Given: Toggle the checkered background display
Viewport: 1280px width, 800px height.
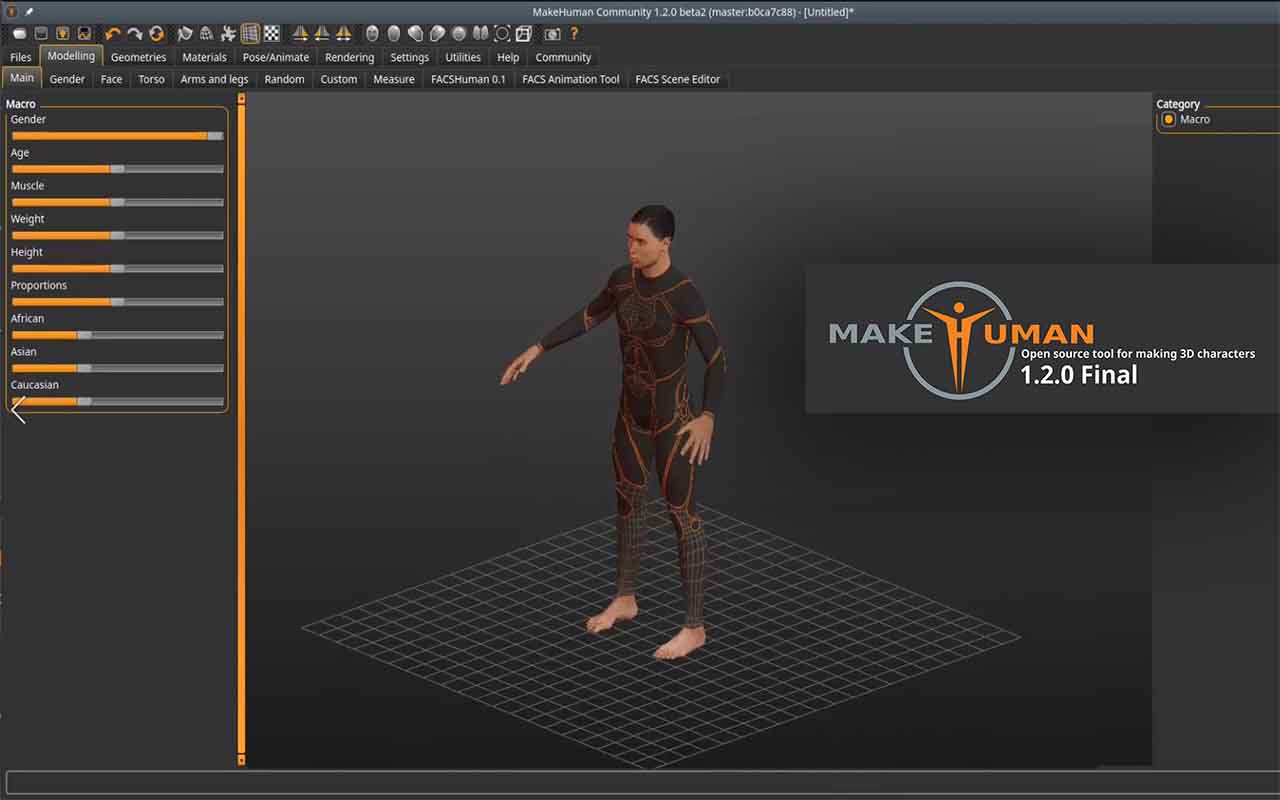Looking at the screenshot, I should [x=272, y=32].
